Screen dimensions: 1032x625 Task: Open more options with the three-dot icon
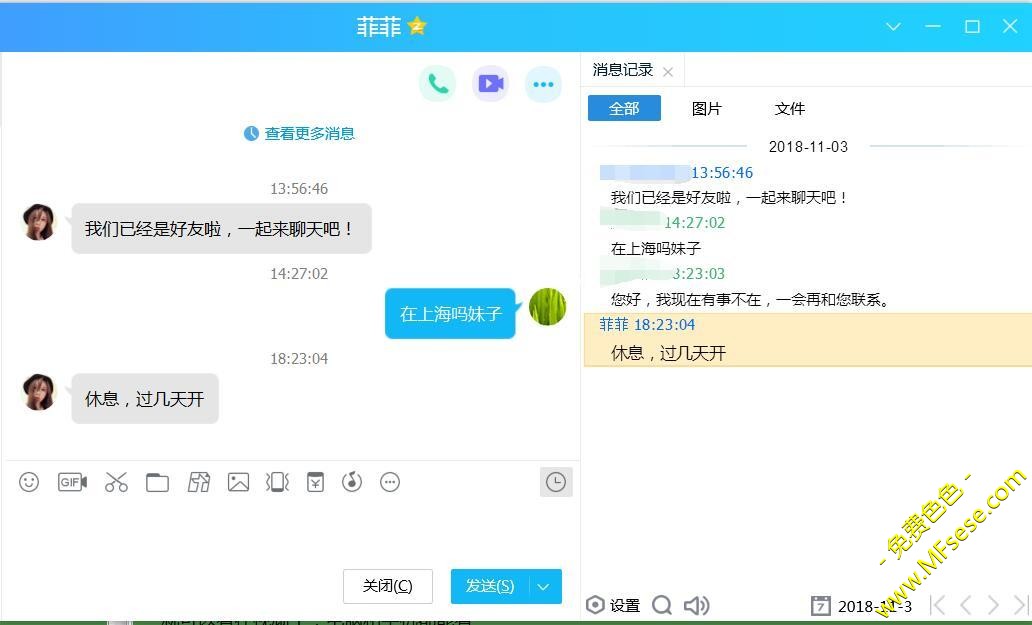[x=543, y=84]
